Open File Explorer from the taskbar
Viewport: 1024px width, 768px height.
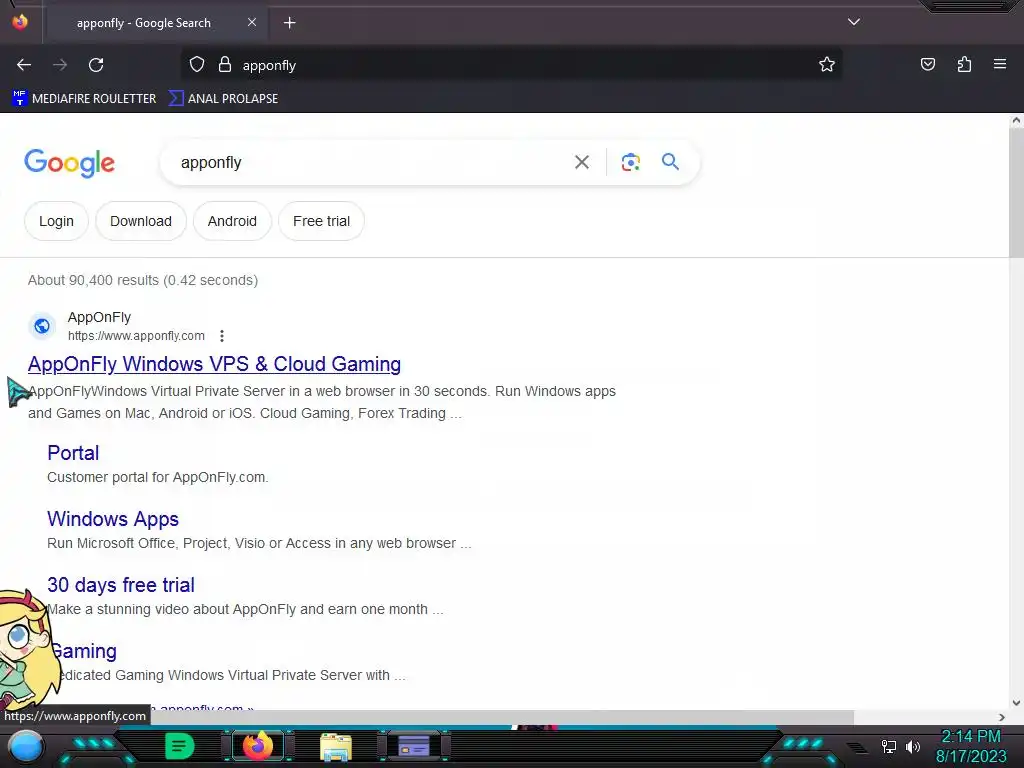pyautogui.click(x=336, y=746)
